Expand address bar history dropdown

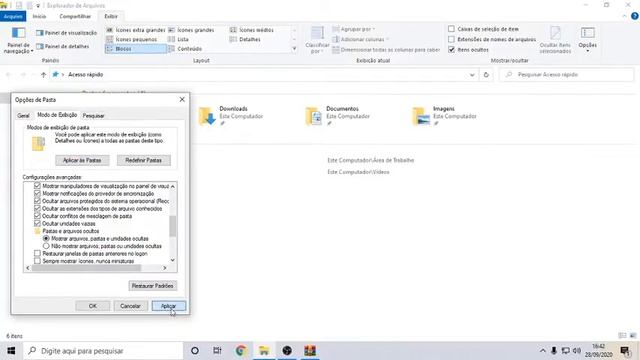pyautogui.click(x=472, y=75)
